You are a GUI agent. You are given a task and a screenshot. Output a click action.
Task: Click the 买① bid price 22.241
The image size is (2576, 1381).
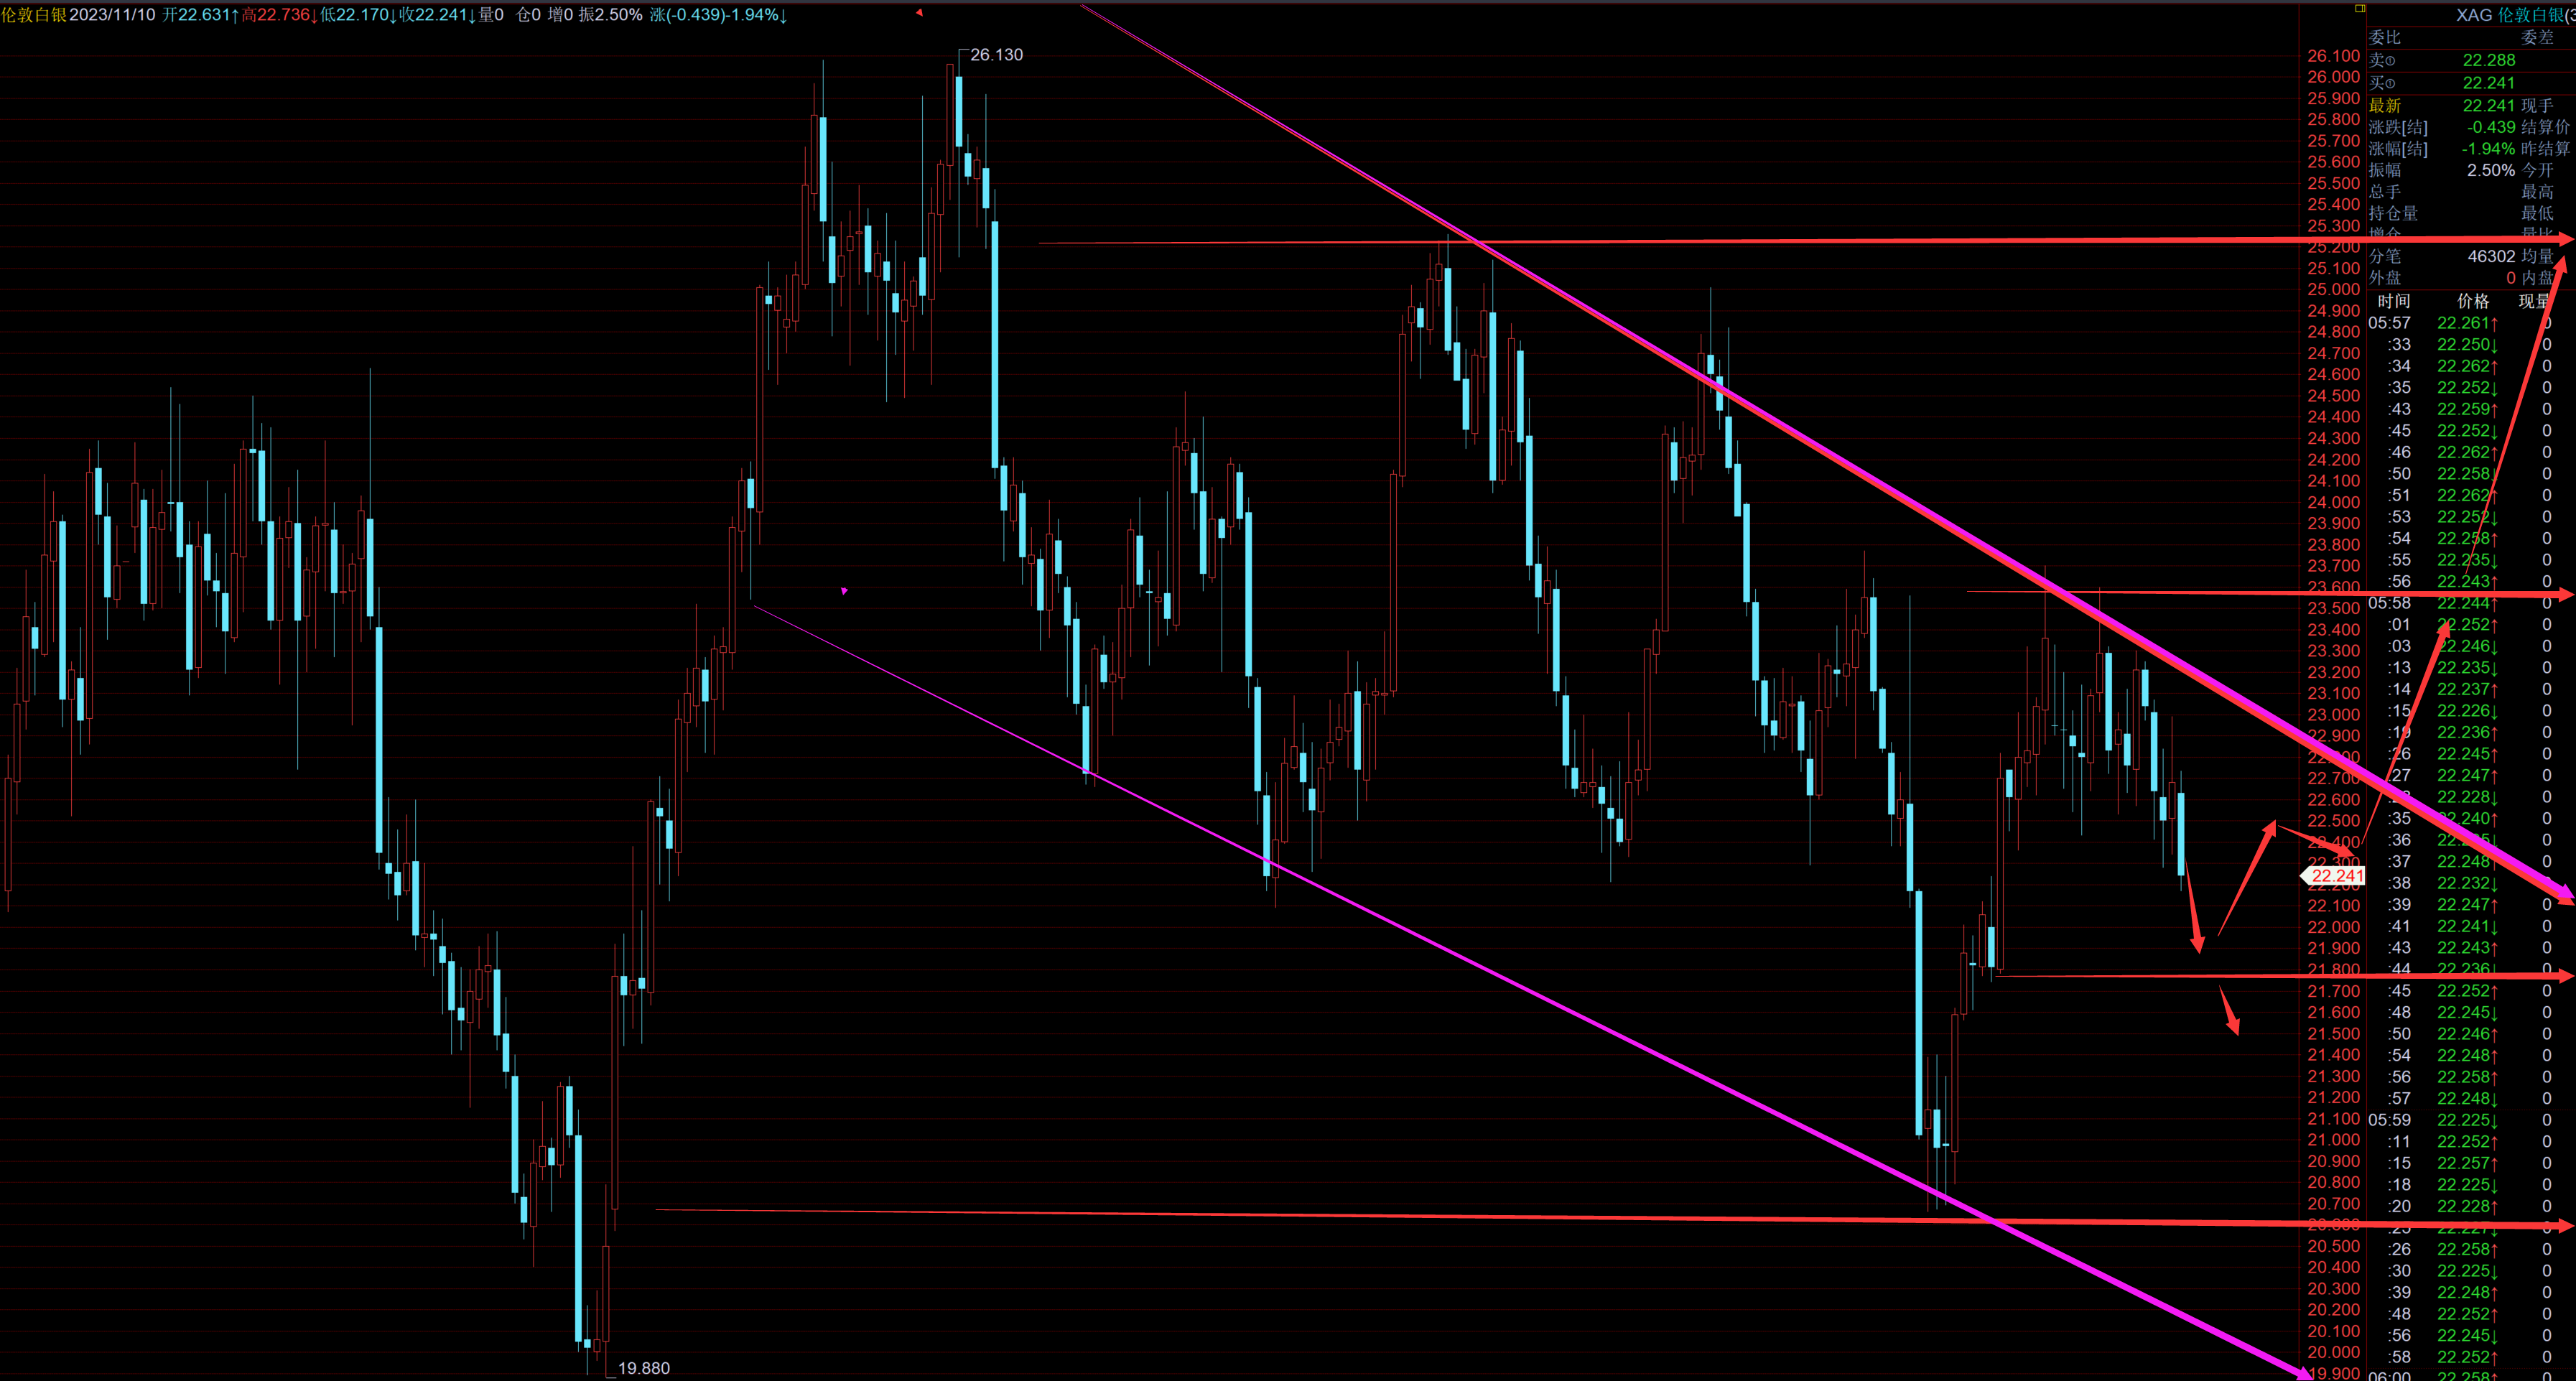pos(2488,83)
